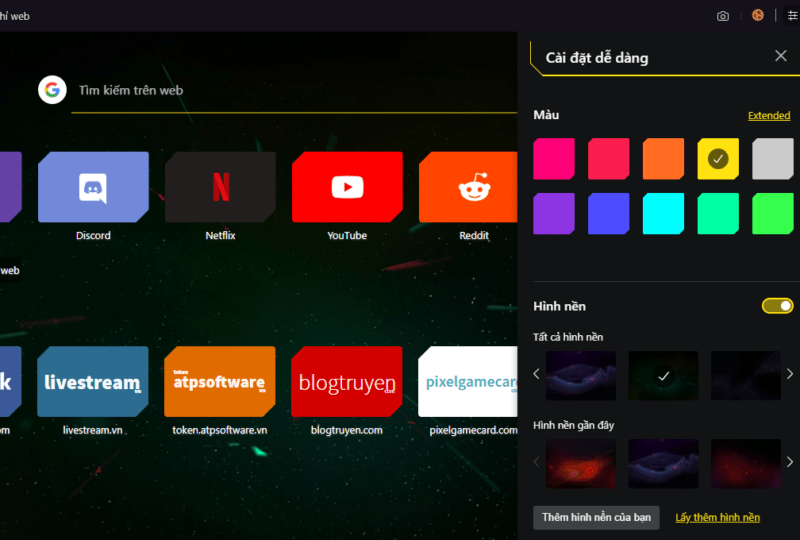Viewport: 800px width, 540px height.
Task: Click the YouTube tile label
Action: click(x=347, y=236)
